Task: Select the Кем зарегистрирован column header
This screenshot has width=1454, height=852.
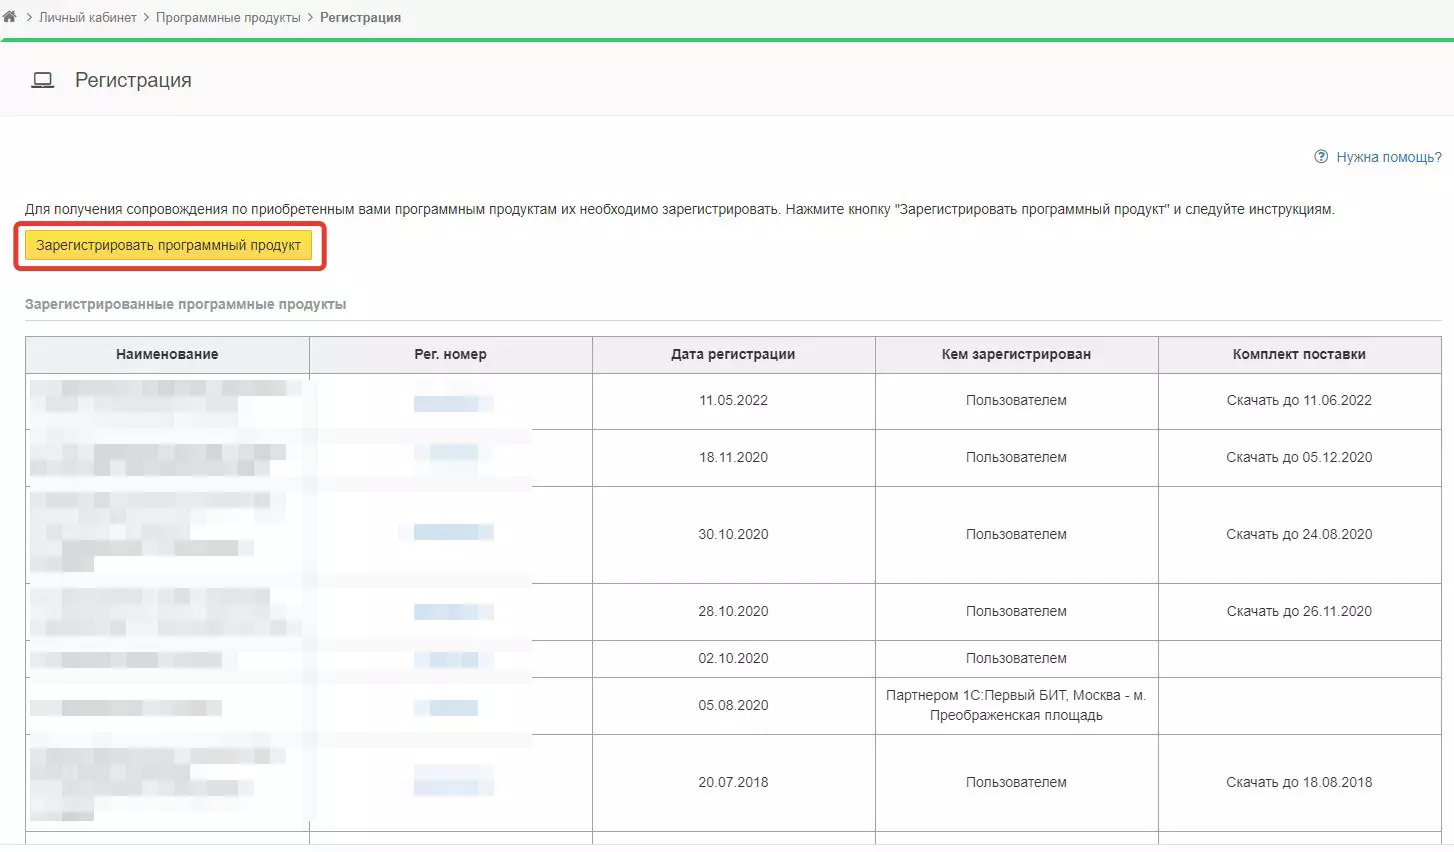Action: [1016, 354]
